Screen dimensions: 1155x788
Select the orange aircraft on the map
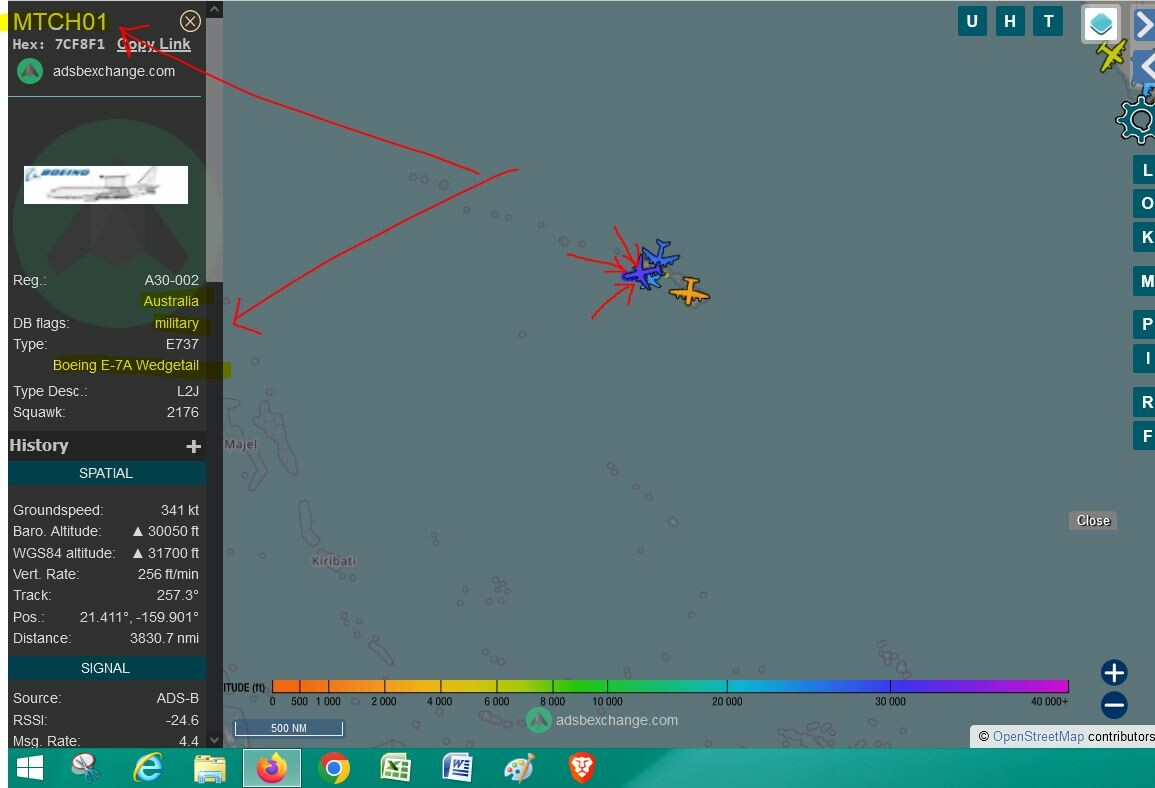click(689, 292)
